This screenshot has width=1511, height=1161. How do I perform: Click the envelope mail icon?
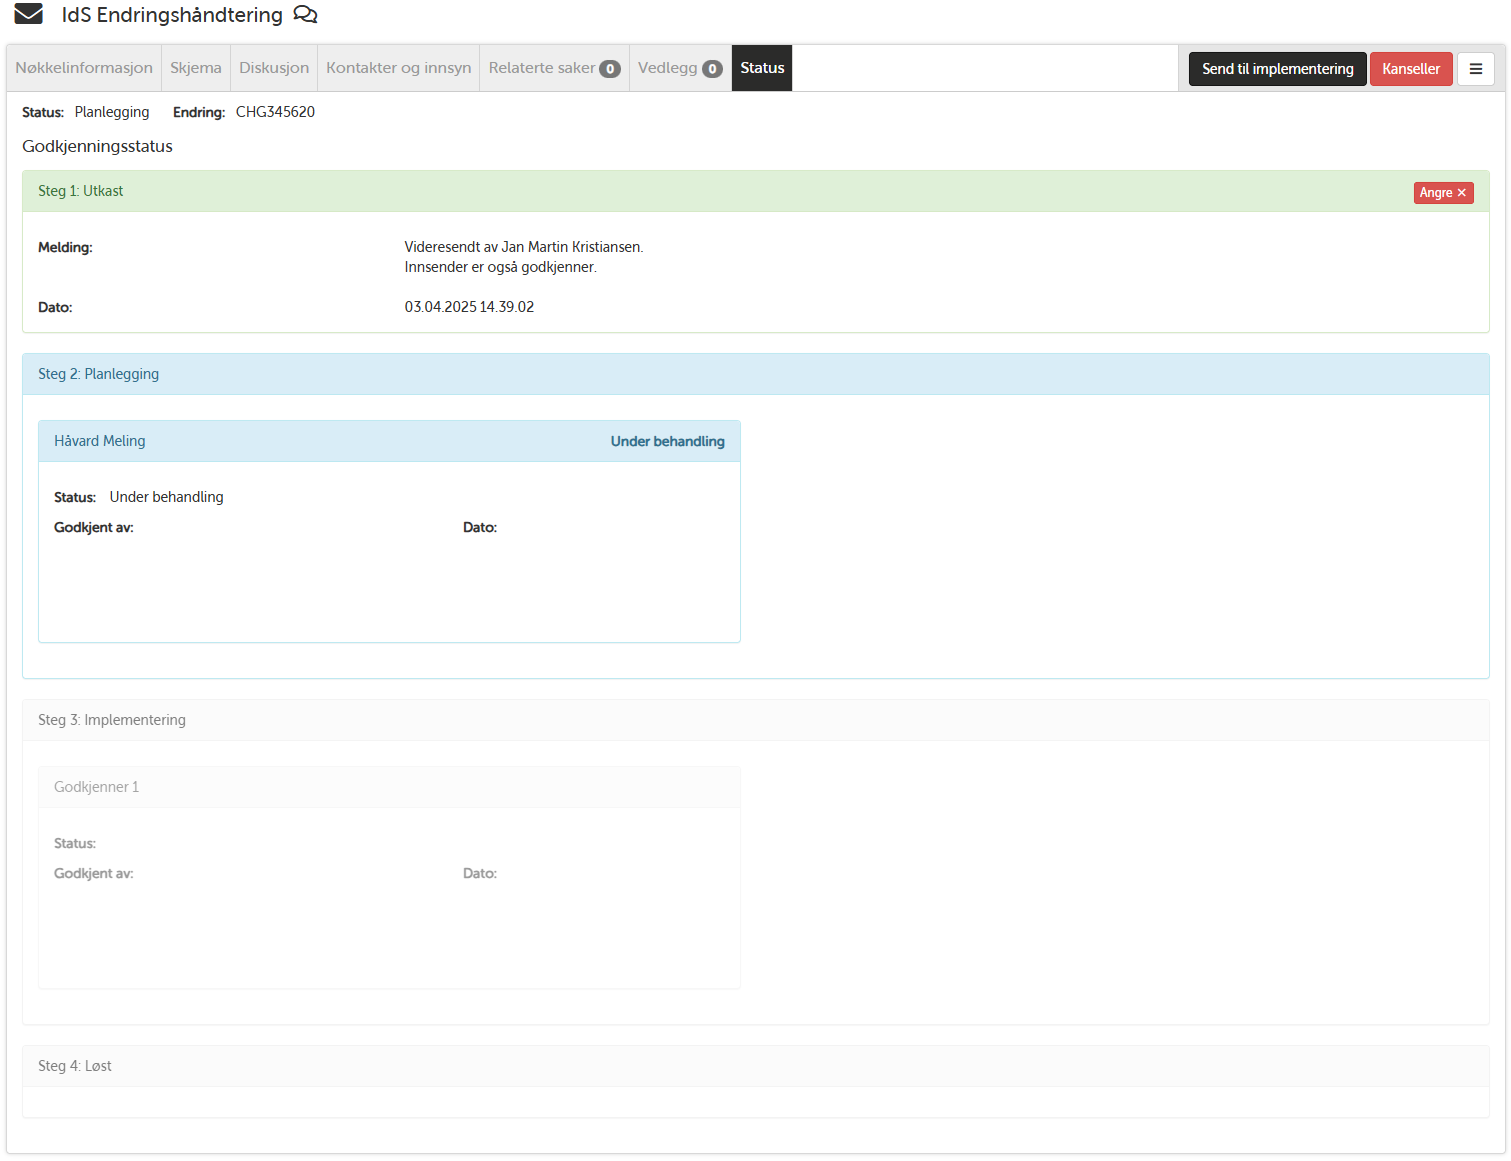pyautogui.click(x=28, y=14)
